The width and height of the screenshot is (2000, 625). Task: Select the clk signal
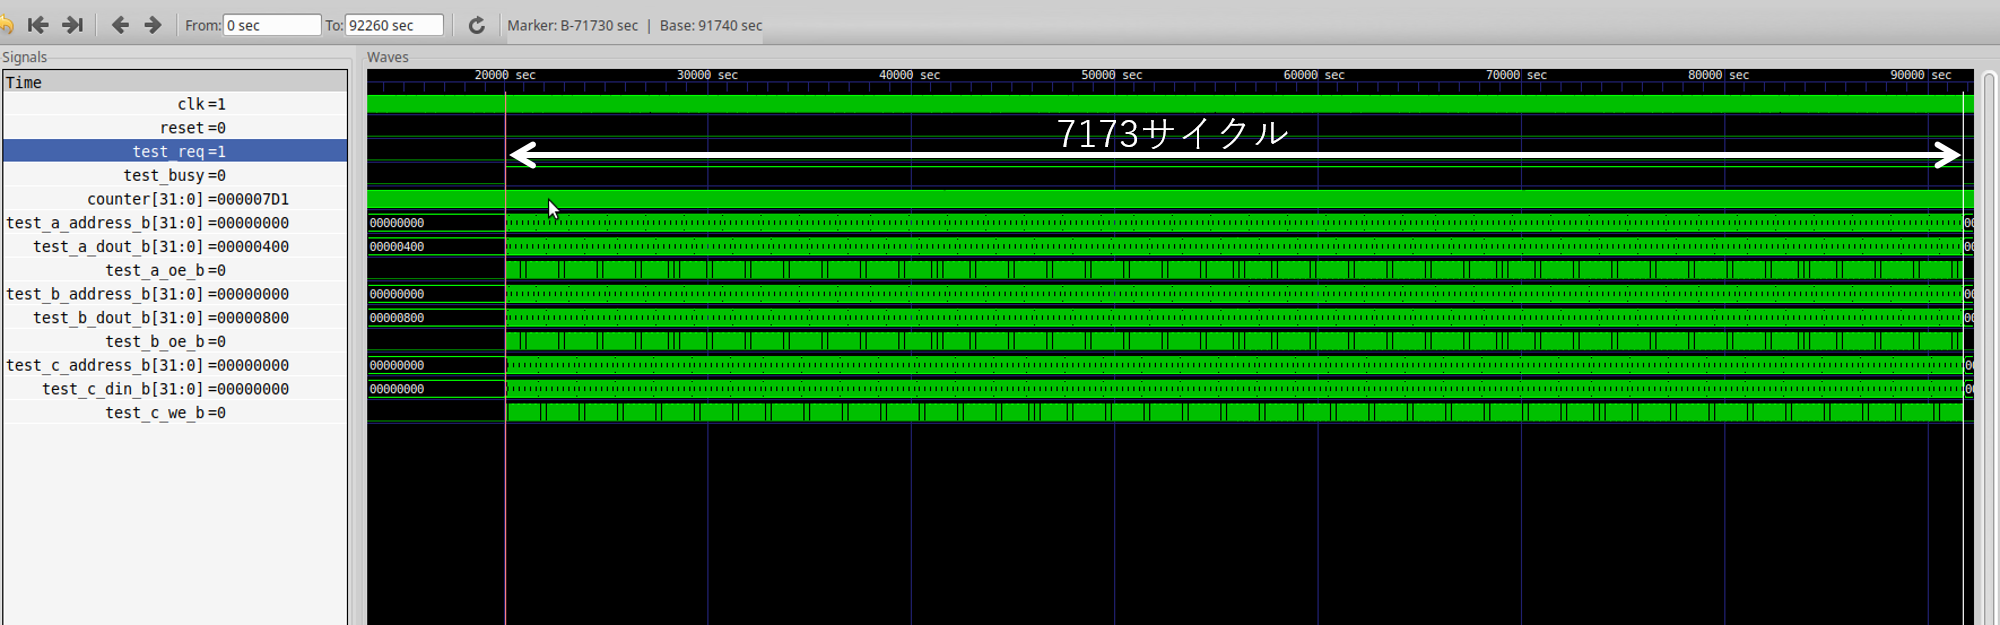[x=201, y=104]
